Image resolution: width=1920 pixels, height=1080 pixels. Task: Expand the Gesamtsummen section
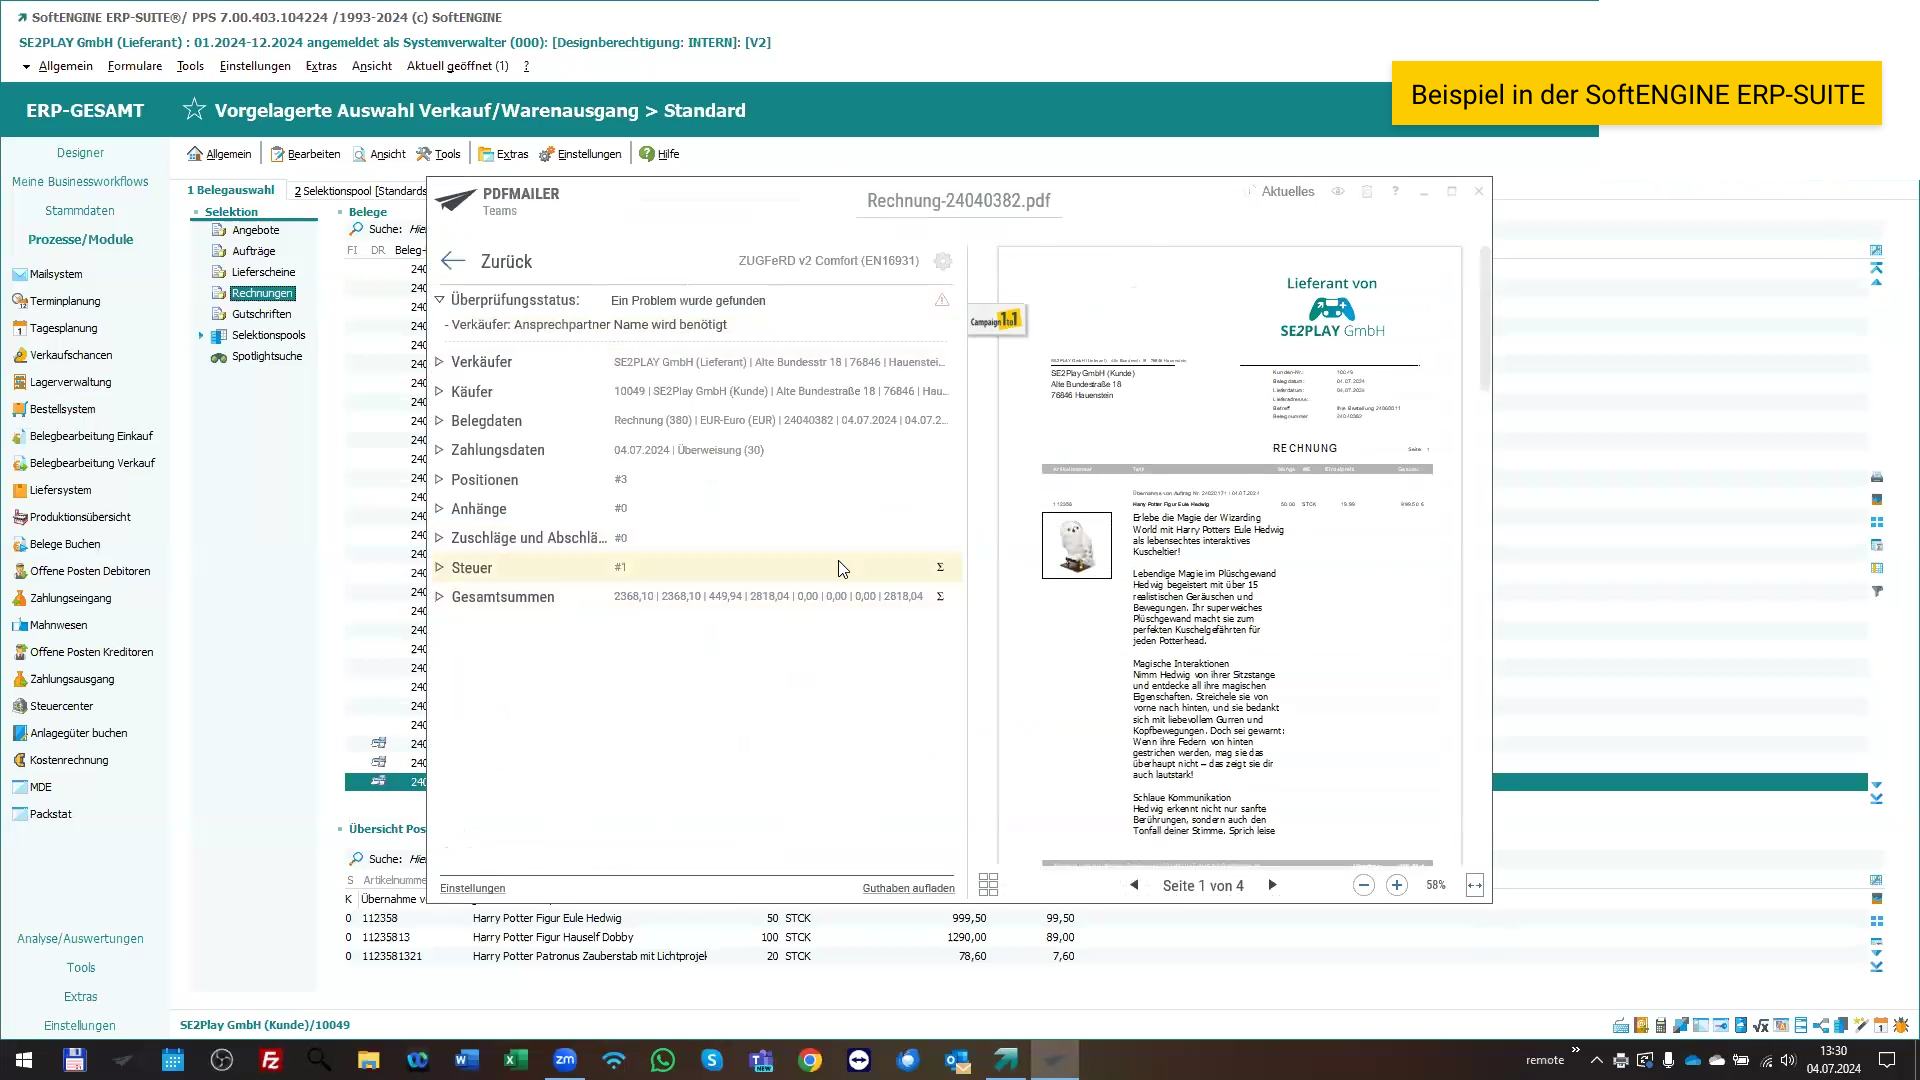[439, 596]
